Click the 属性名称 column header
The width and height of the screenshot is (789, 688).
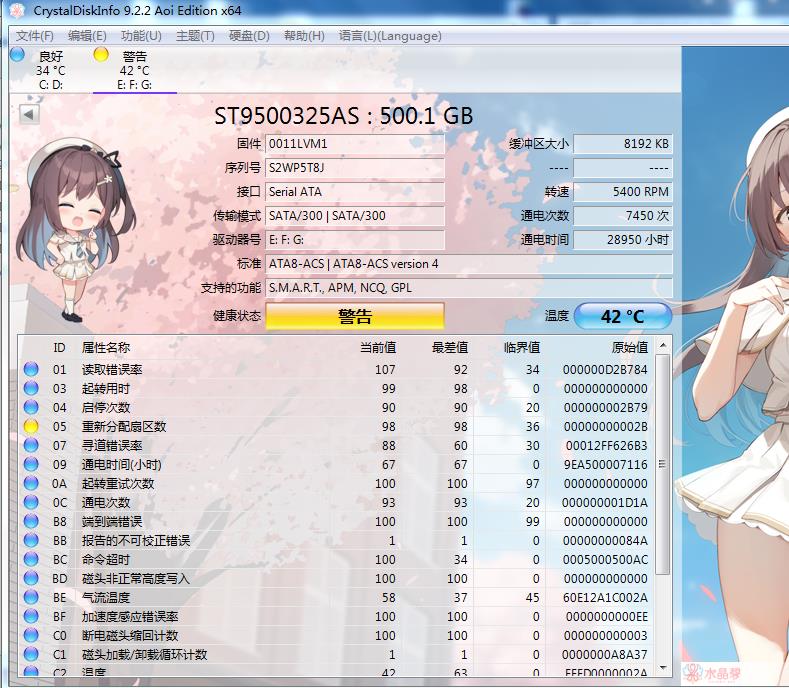point(106,347)
